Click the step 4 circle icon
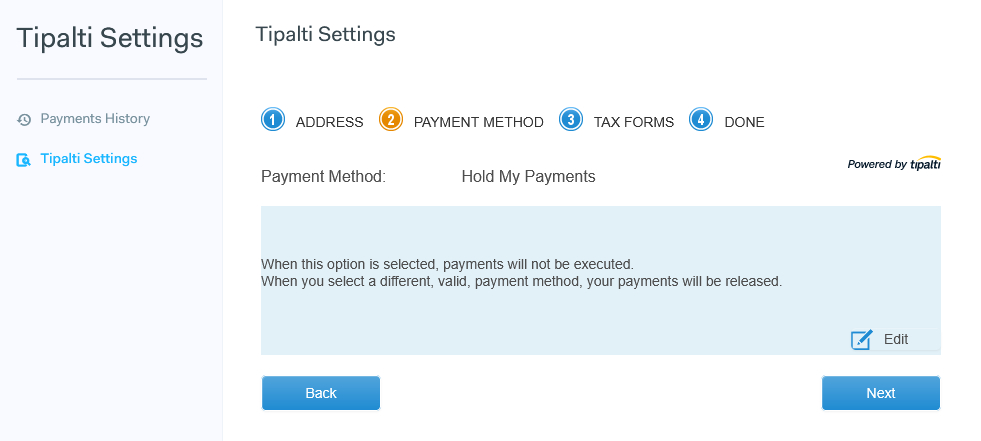This screenshot has height=441, width=981. tap(701, 120)
